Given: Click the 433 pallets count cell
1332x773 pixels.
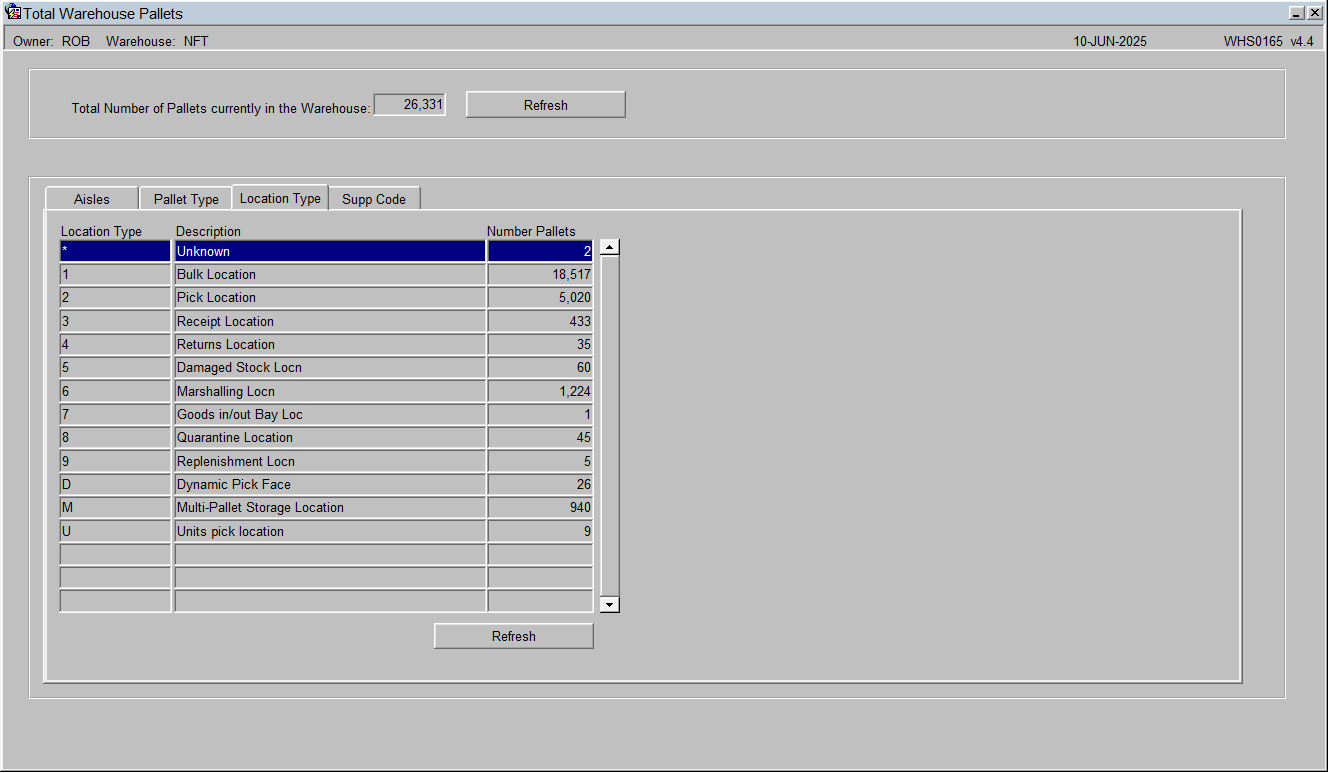Looking at the screenshot, I should pyautogui.click(x=540, y=321).
